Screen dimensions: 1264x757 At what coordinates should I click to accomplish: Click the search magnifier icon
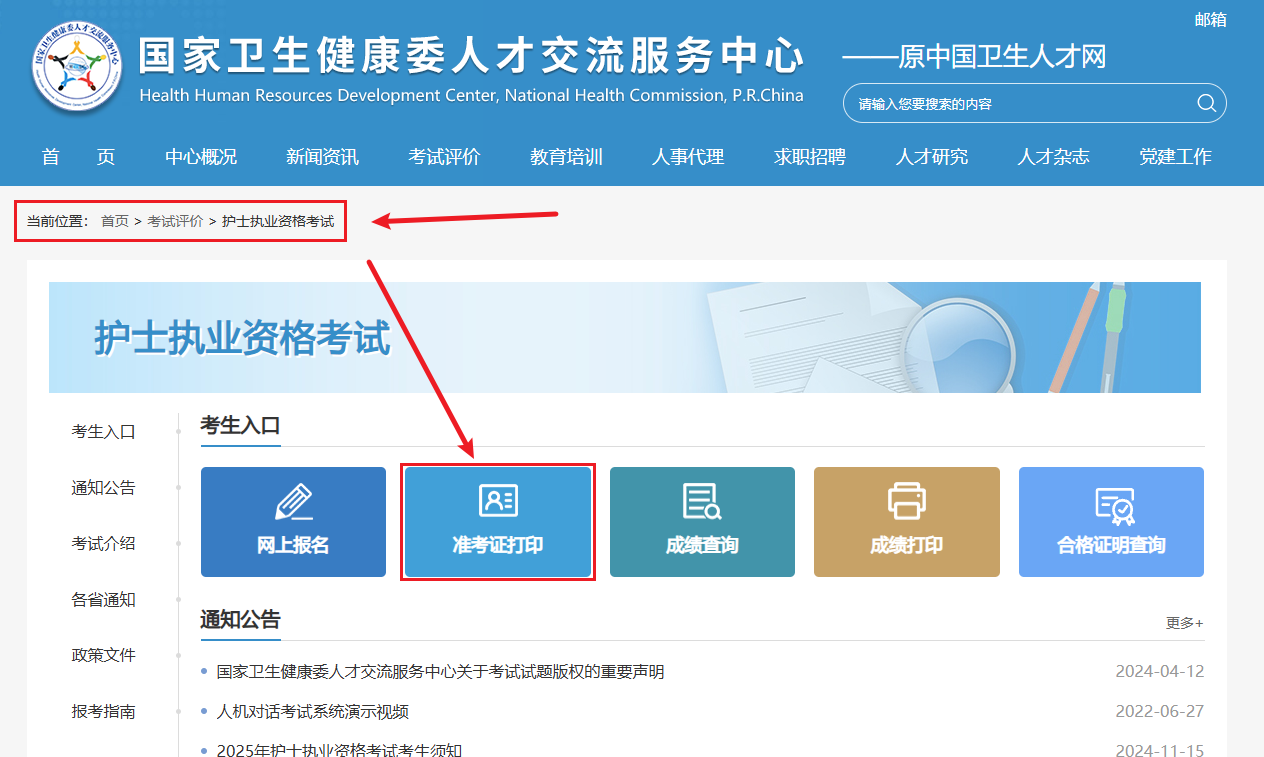1206,103
